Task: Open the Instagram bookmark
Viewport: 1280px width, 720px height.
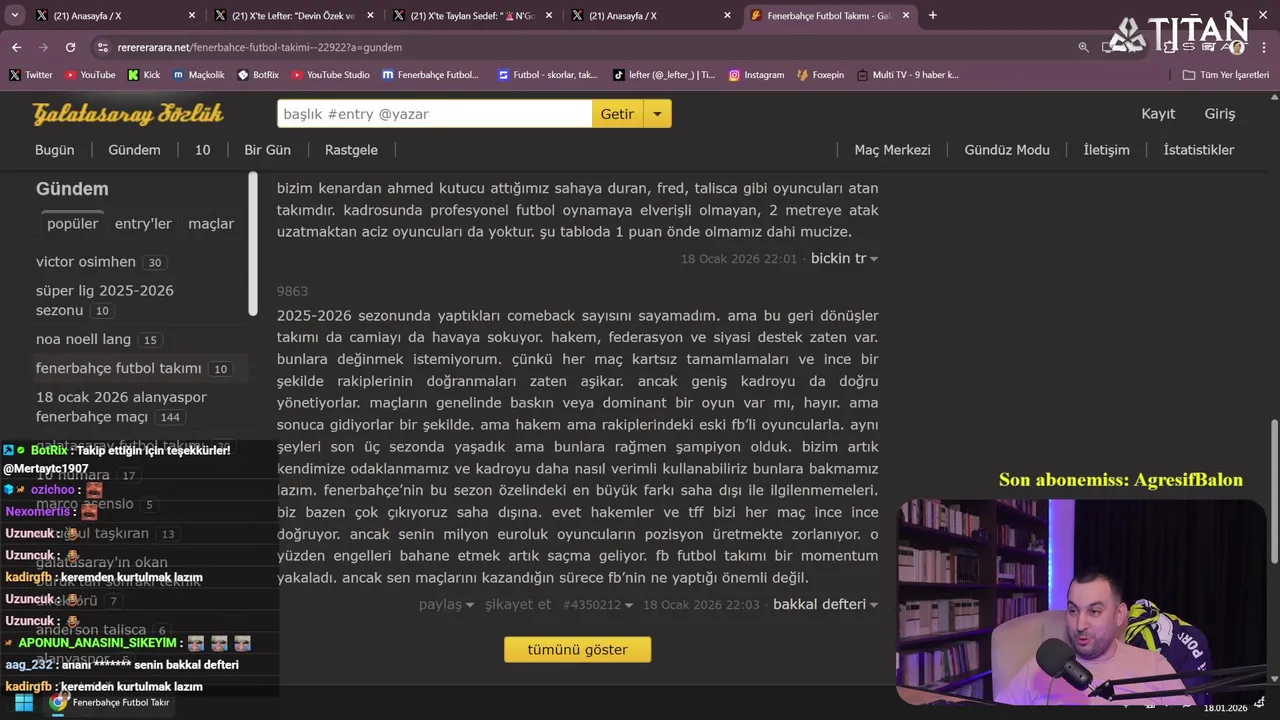Action: click(x=756, y=75)
